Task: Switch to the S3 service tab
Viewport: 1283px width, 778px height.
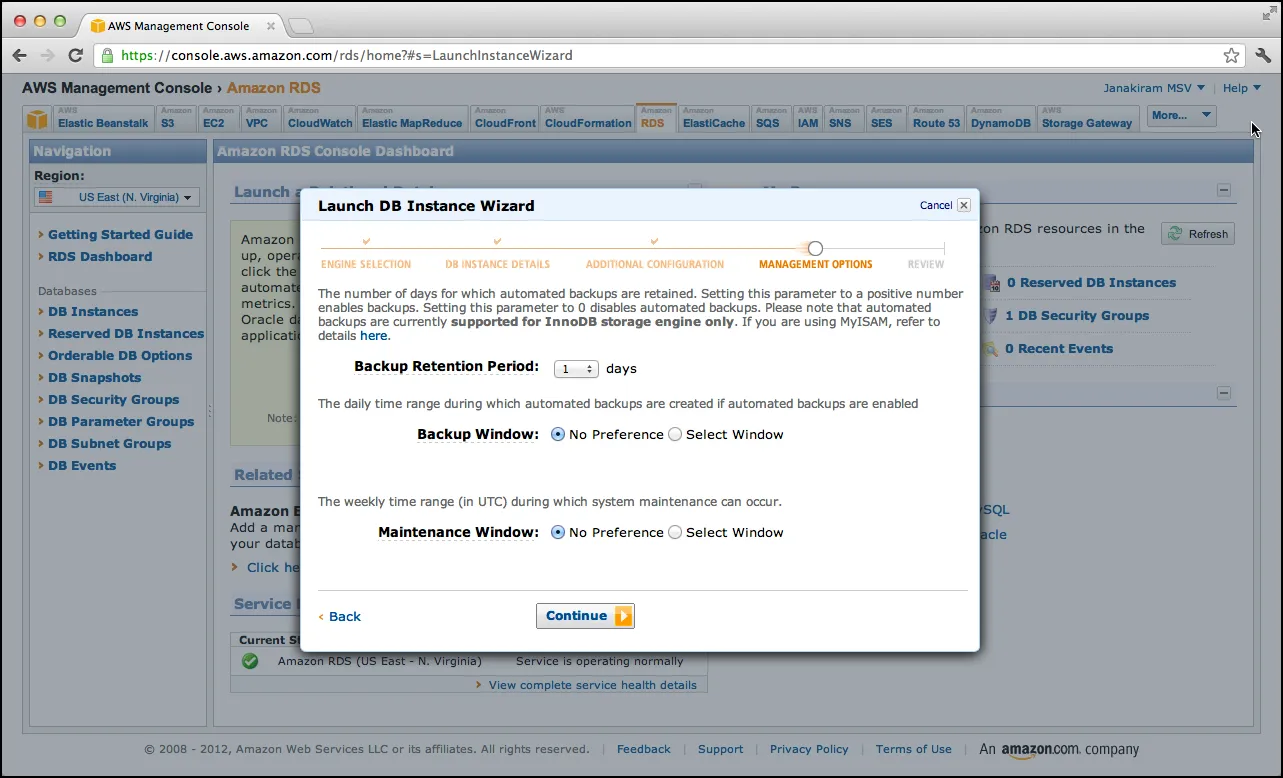Action: tap(176, 118)
